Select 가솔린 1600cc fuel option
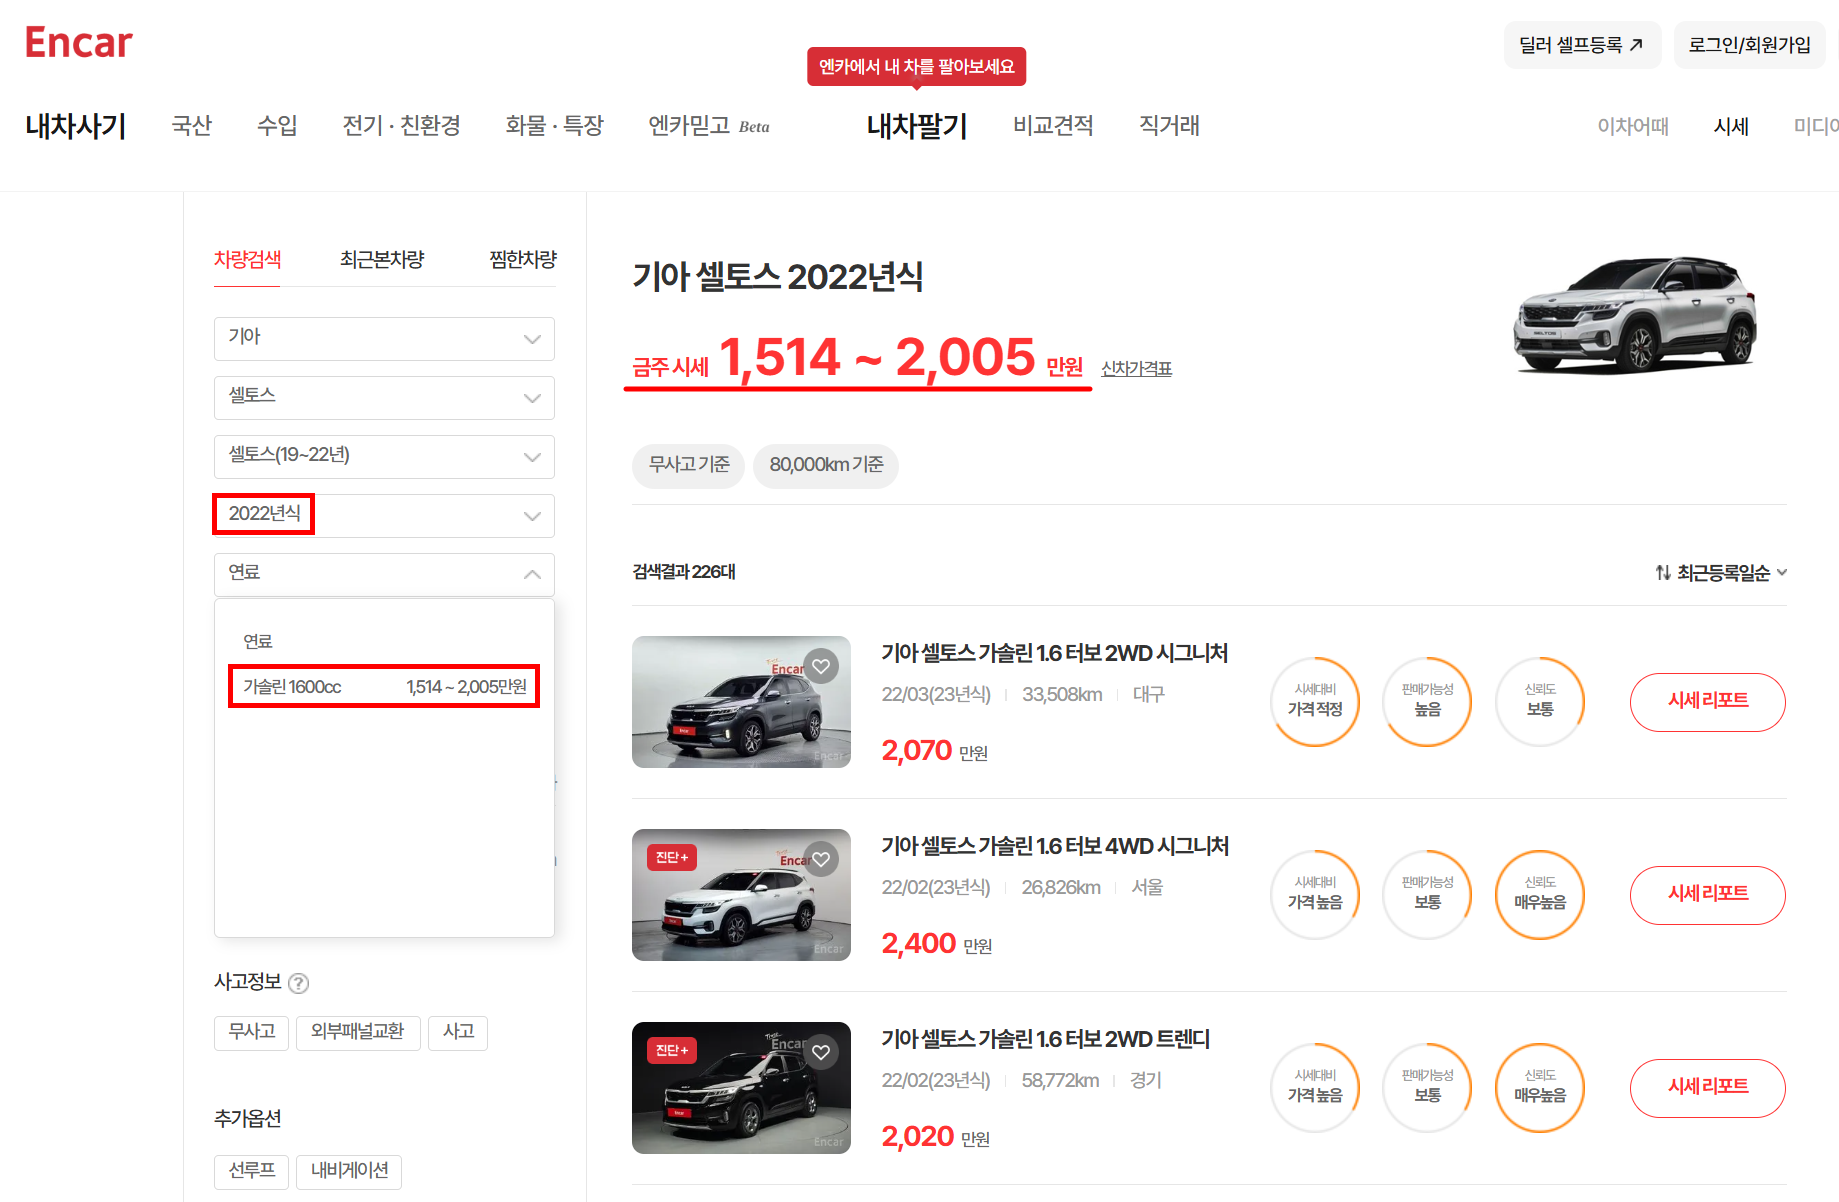Image resolution: width=1839 pixels, height=1202 pixels. pyautogui.click(x=384, y=687)
